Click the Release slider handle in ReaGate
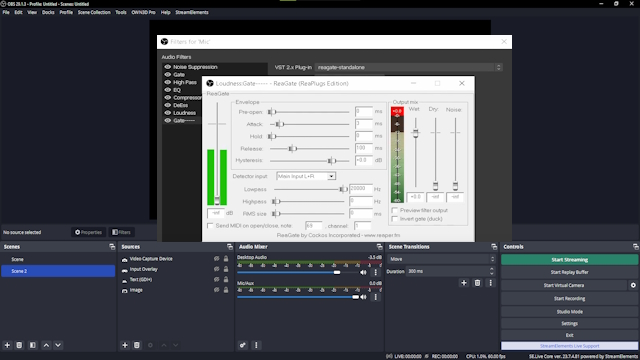Screen dimensions: 640x360 tap(293, 149)
